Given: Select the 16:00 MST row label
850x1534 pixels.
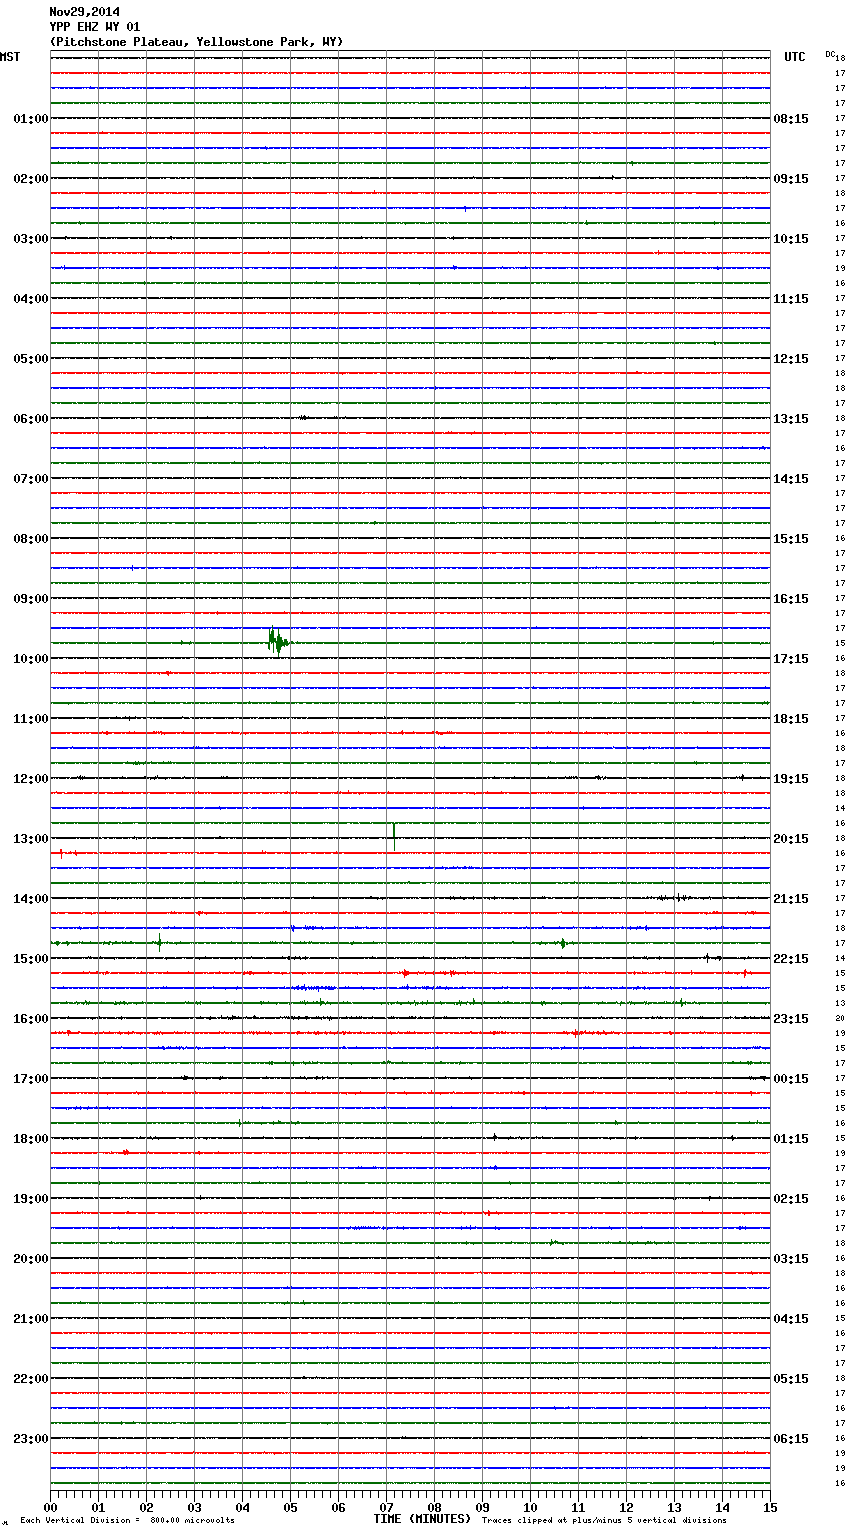Looking at the screenshot, I should (31, 1019).
